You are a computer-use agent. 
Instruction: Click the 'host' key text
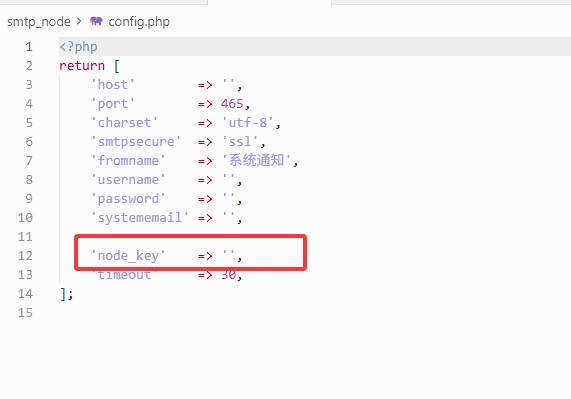[113, 85]
